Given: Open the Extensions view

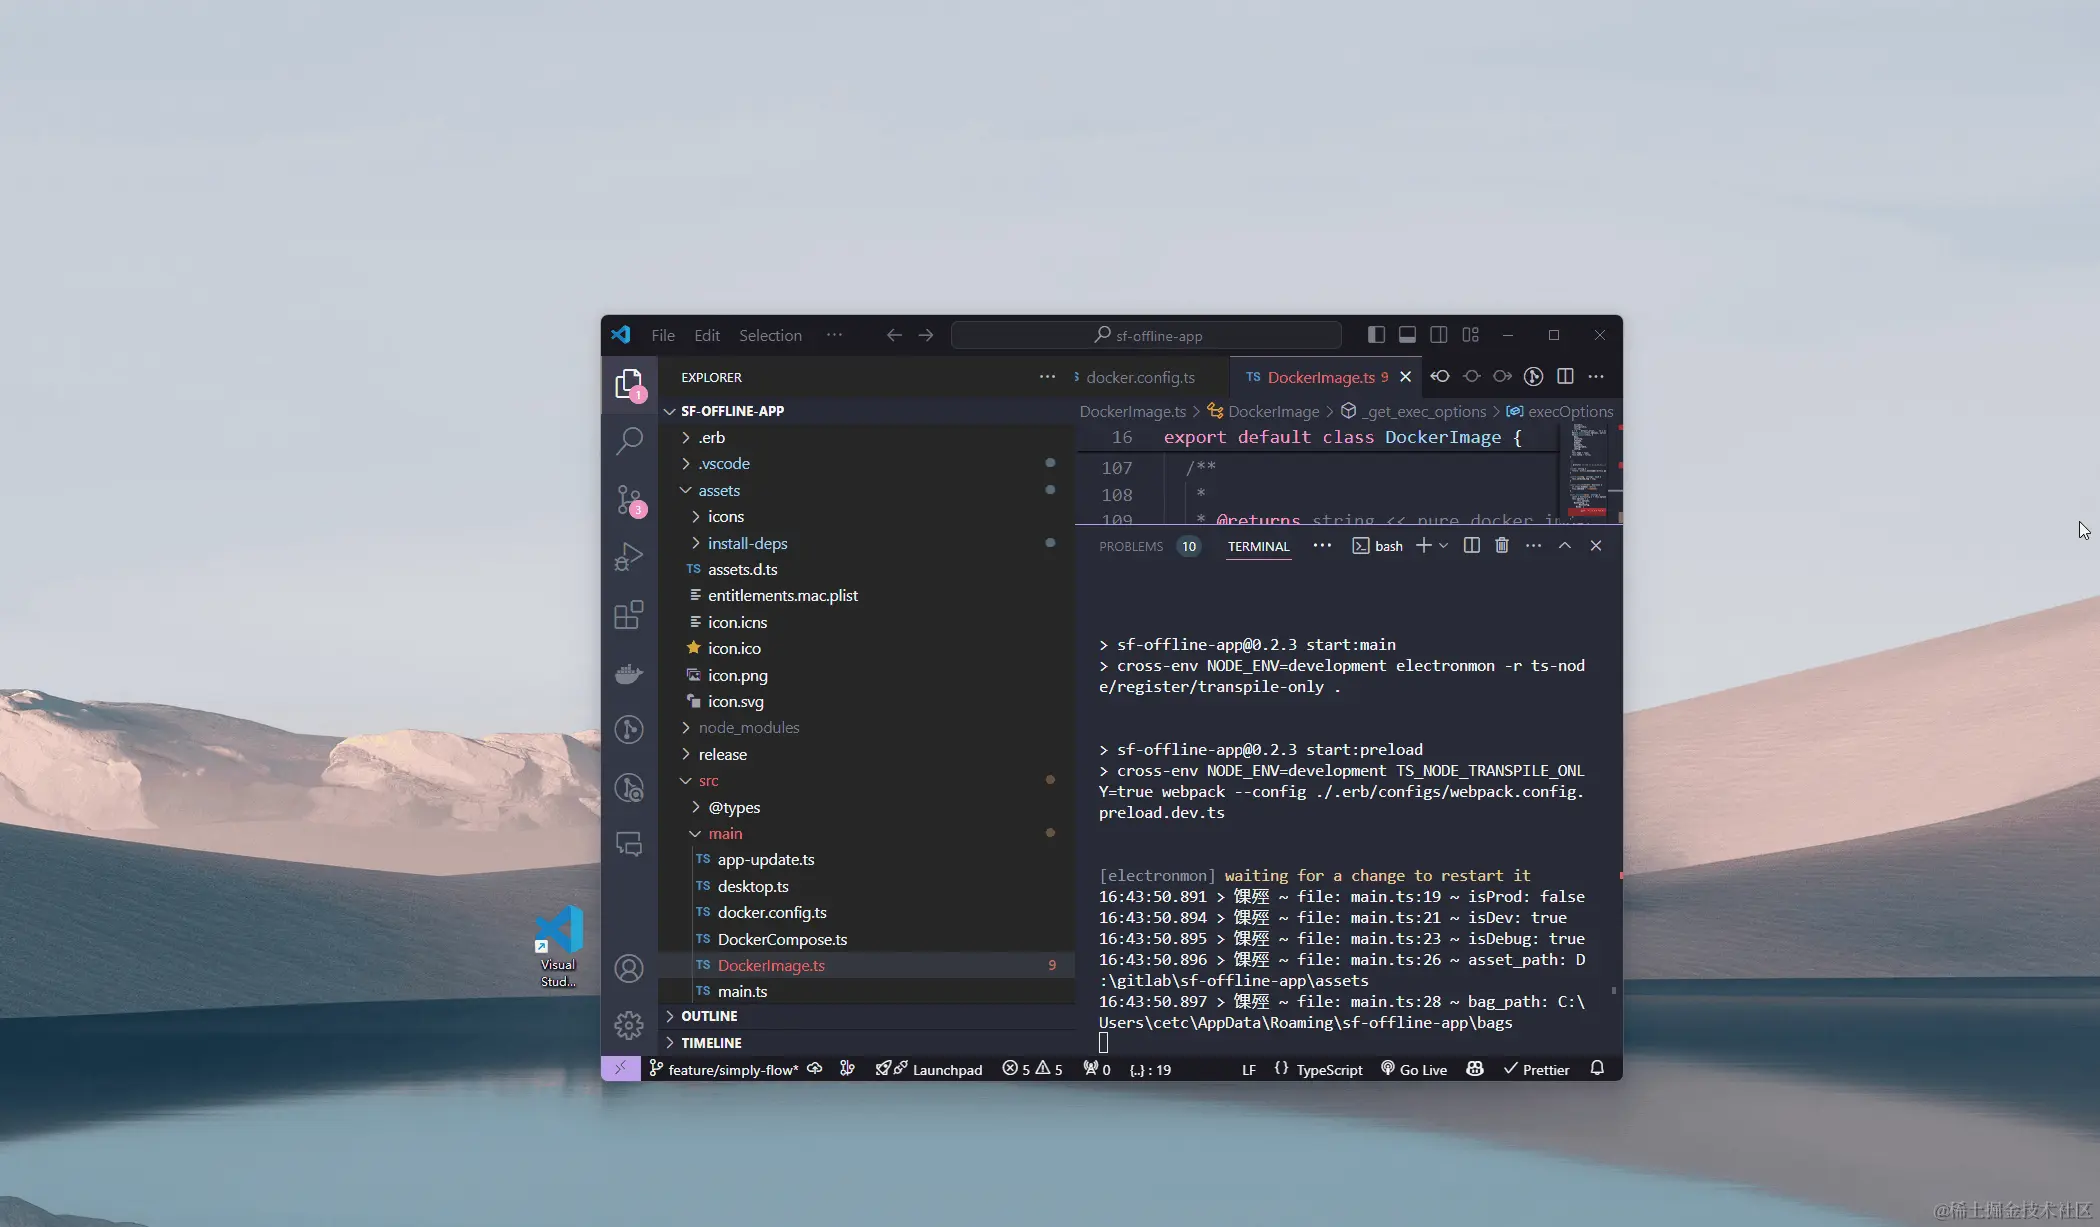Looking at the screenshot, I should [629, 615].
